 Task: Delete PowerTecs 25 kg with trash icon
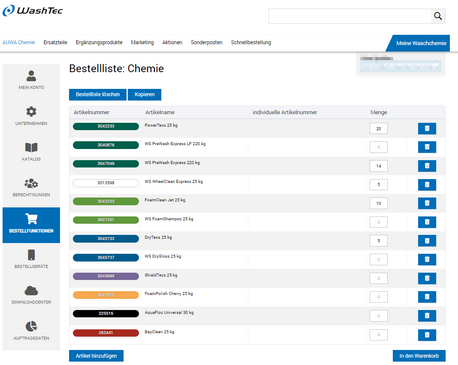point(427,128)
